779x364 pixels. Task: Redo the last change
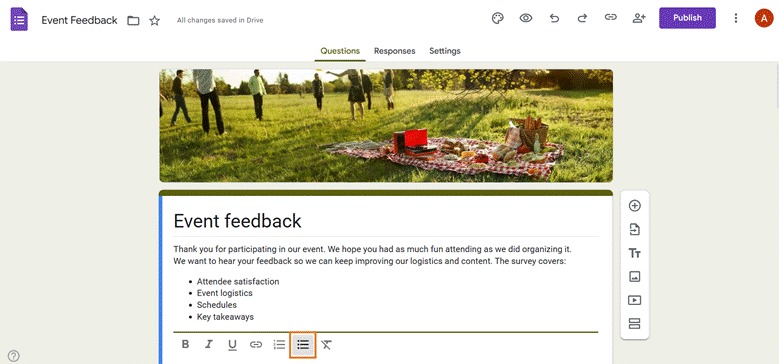coord(582,18)
